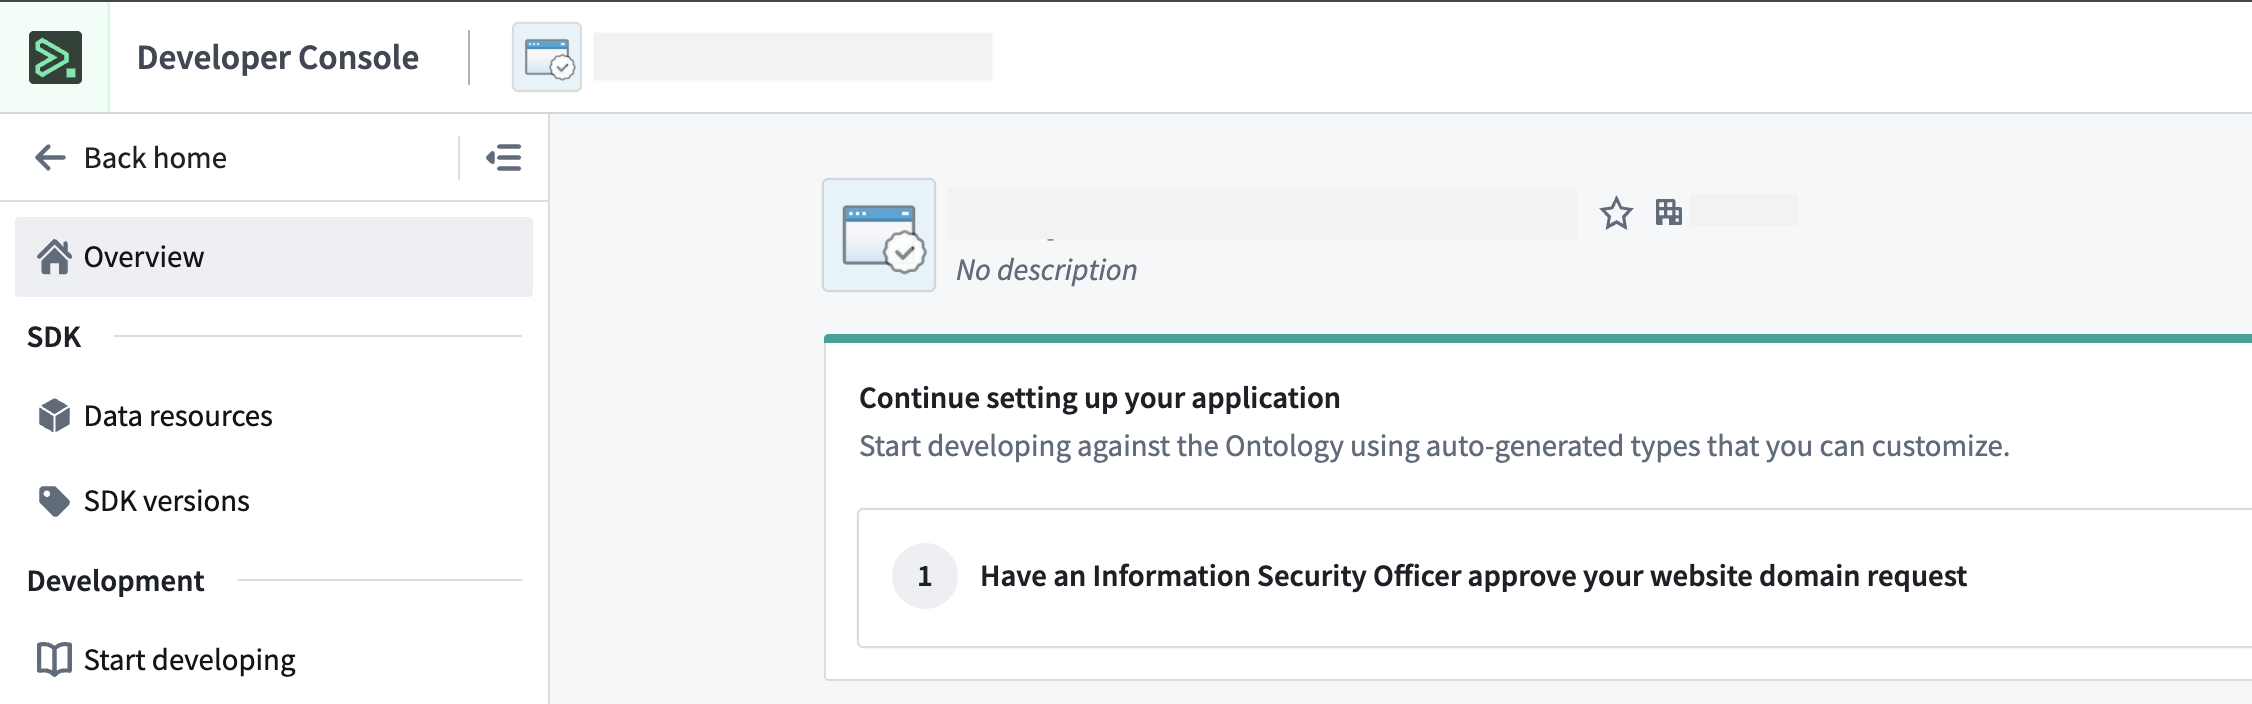Click the Developer Console title
Image resolution: width=2252 pixels, height=704 pixels.
point(278,57)
